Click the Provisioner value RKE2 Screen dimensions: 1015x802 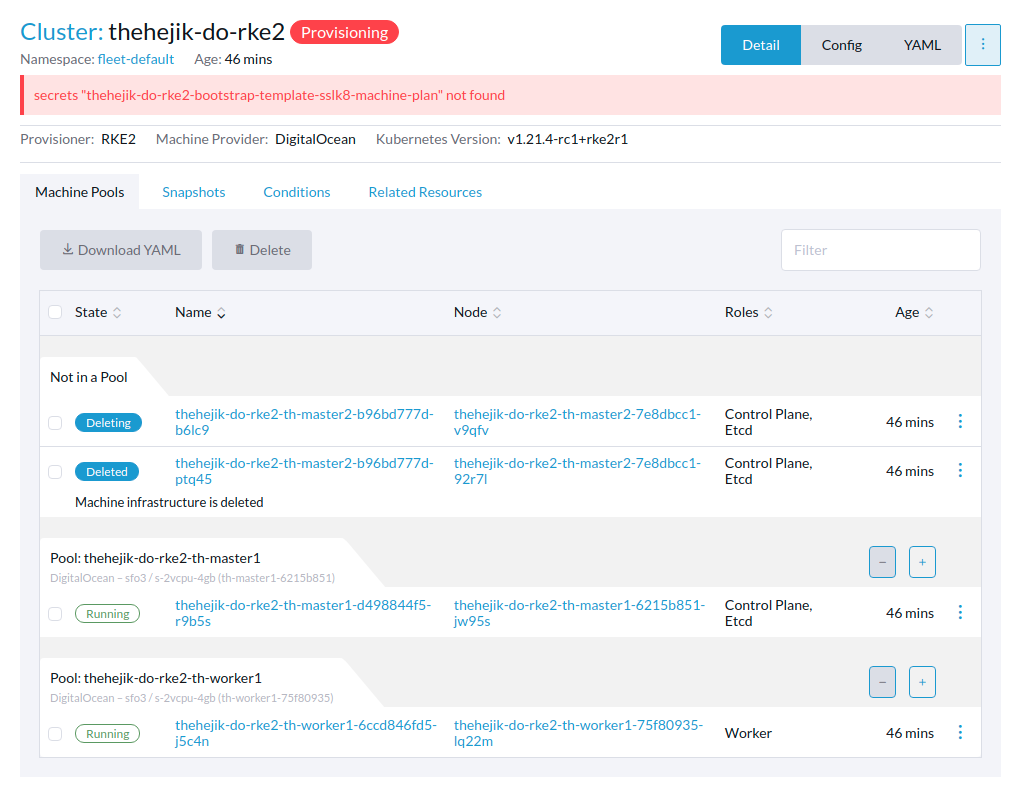click(118, 139)
